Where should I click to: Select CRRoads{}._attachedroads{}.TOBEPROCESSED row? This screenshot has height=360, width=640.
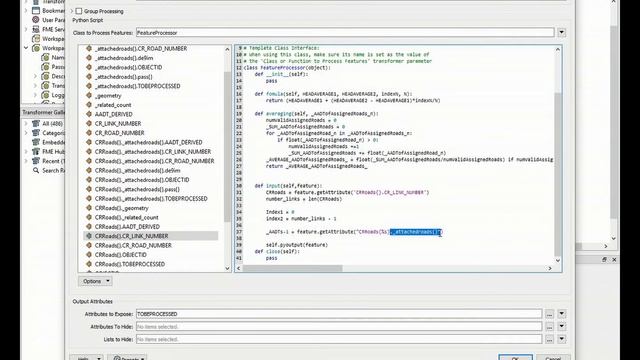point(151,198)
